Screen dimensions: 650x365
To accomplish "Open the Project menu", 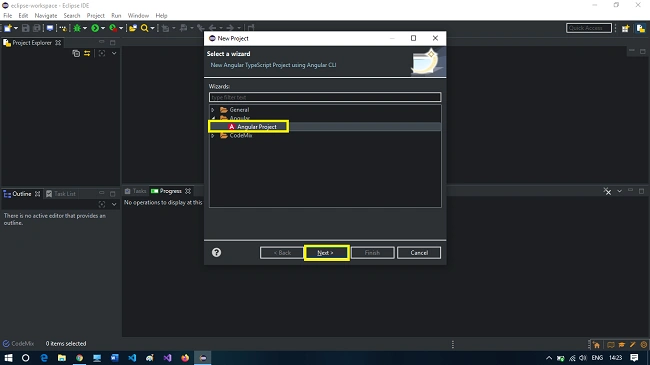I will tap(95, 15).
